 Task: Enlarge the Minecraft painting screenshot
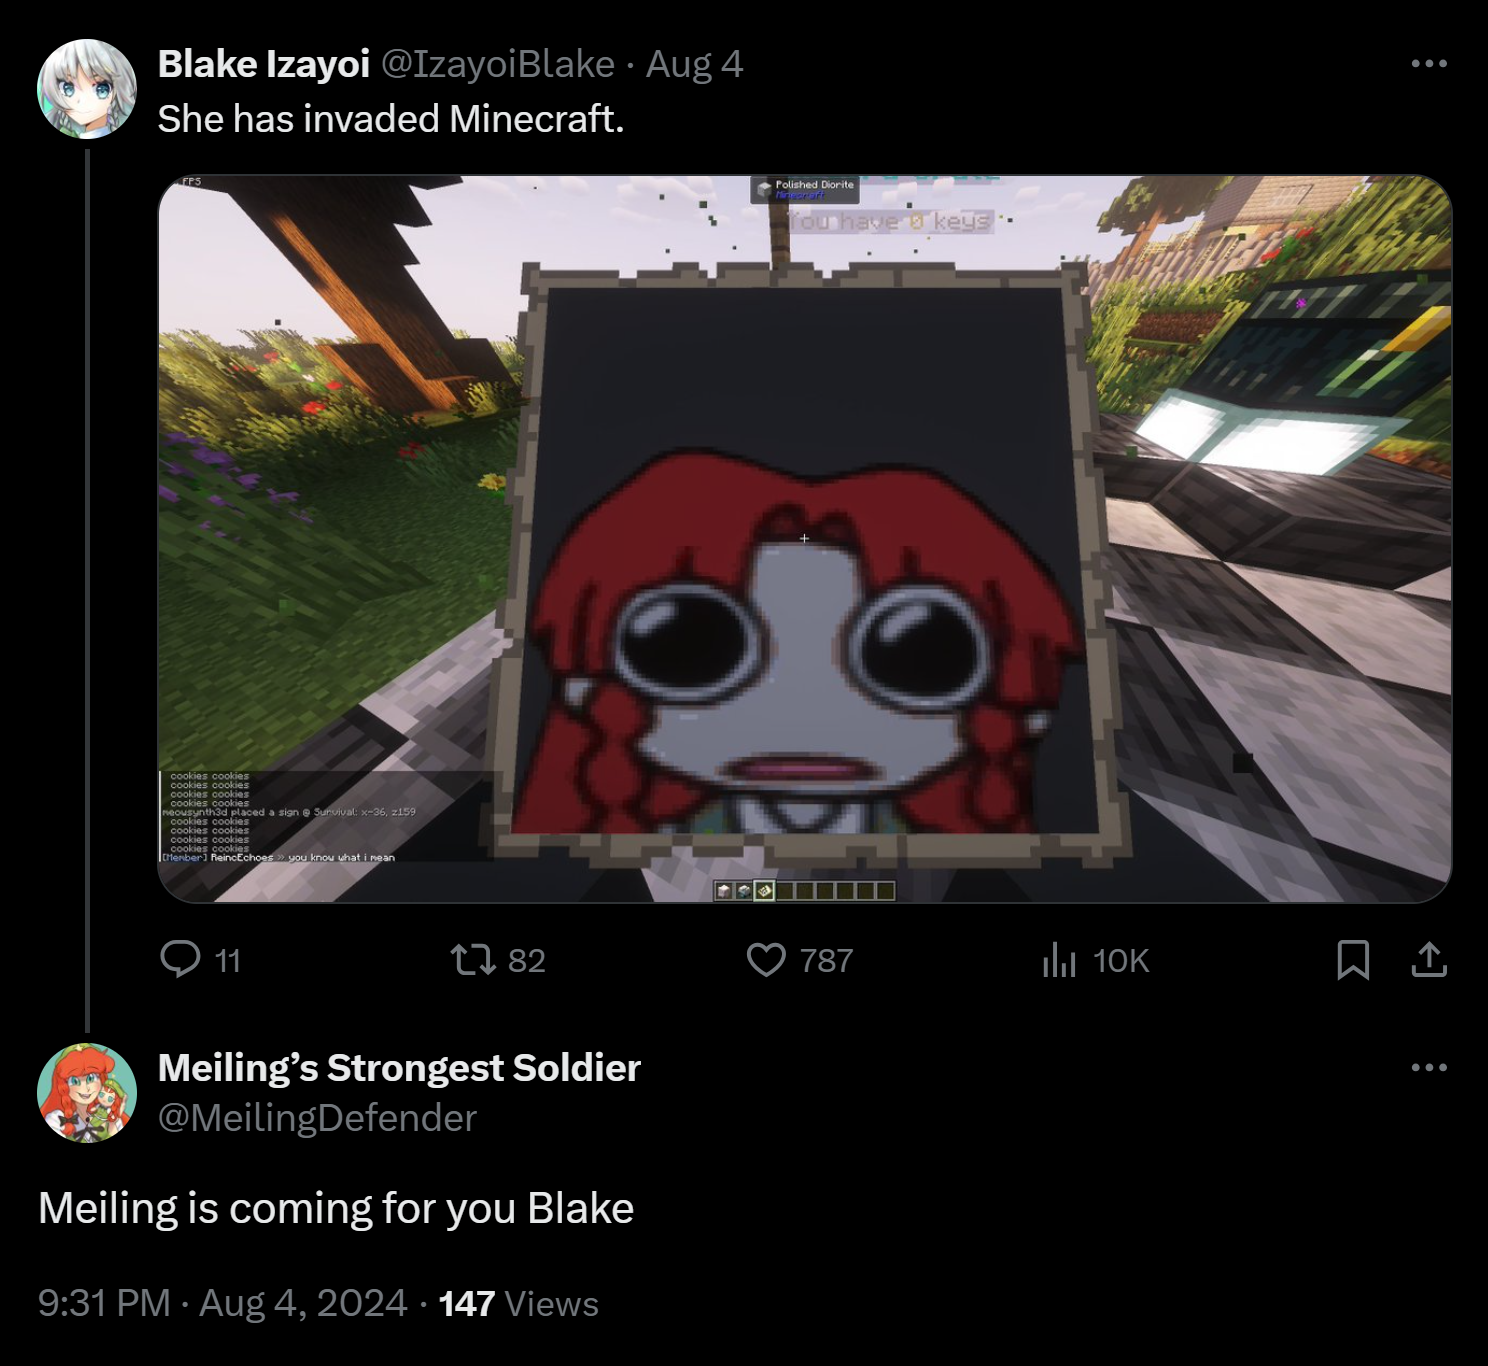click(x=805, y=539)
